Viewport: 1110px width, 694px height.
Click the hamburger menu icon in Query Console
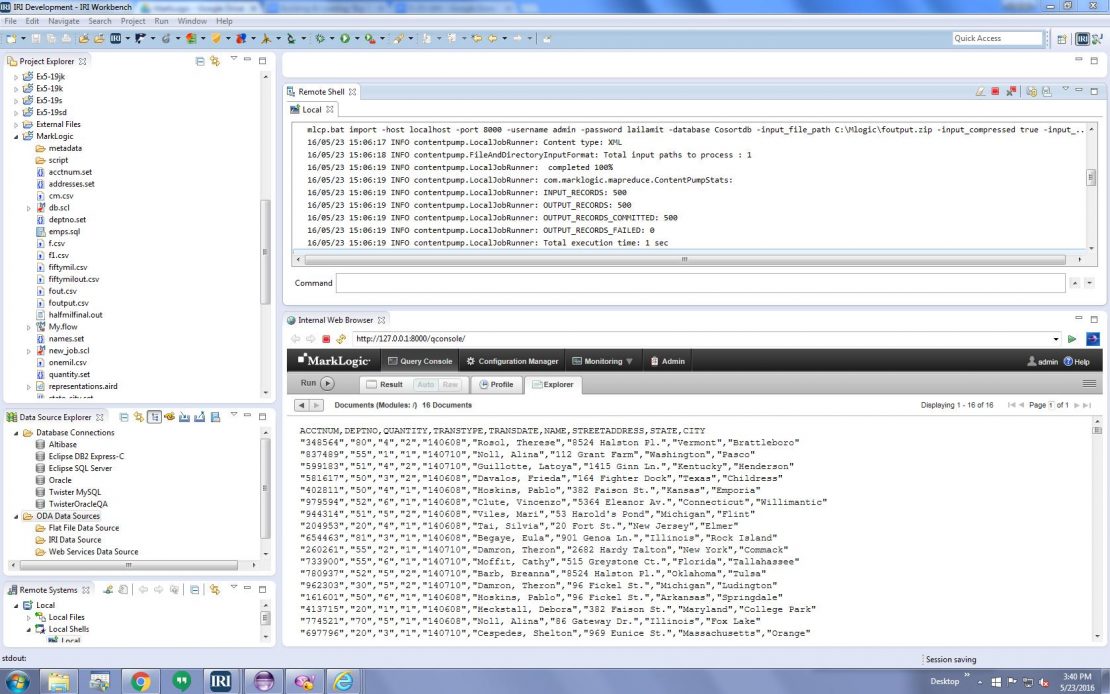(1089, 384)
